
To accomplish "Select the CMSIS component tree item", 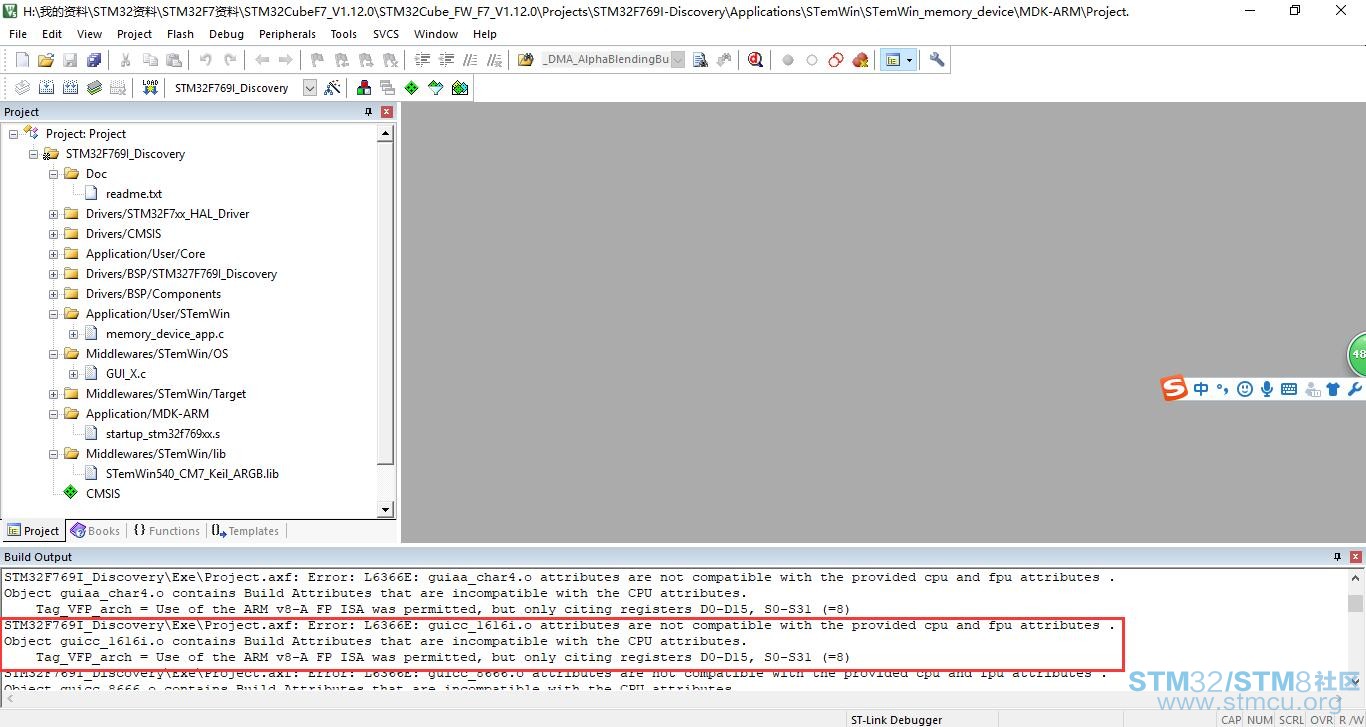I will 103,494.
